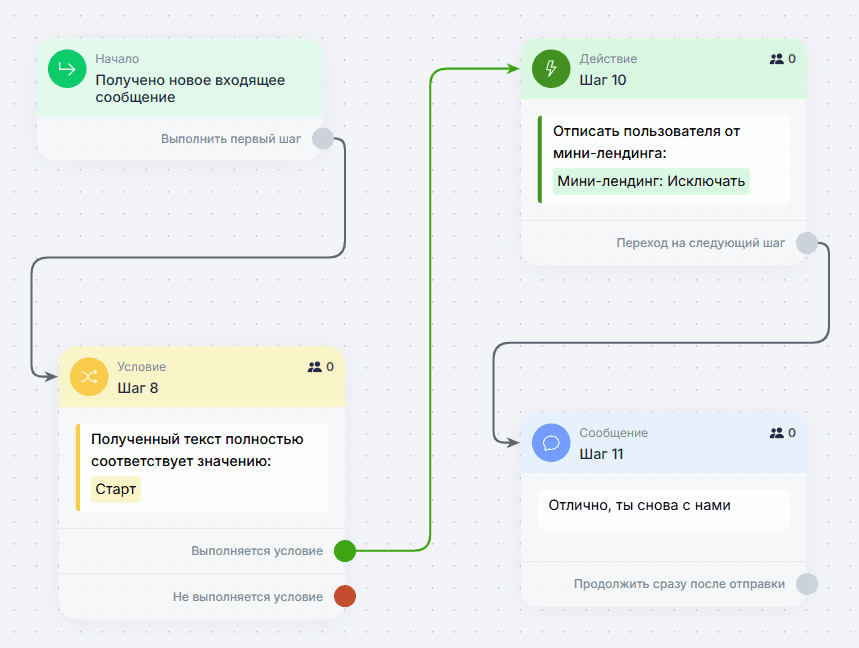Click the Получено новое входящее сообщение title
The image size is (859, 648).
(190, 89)
